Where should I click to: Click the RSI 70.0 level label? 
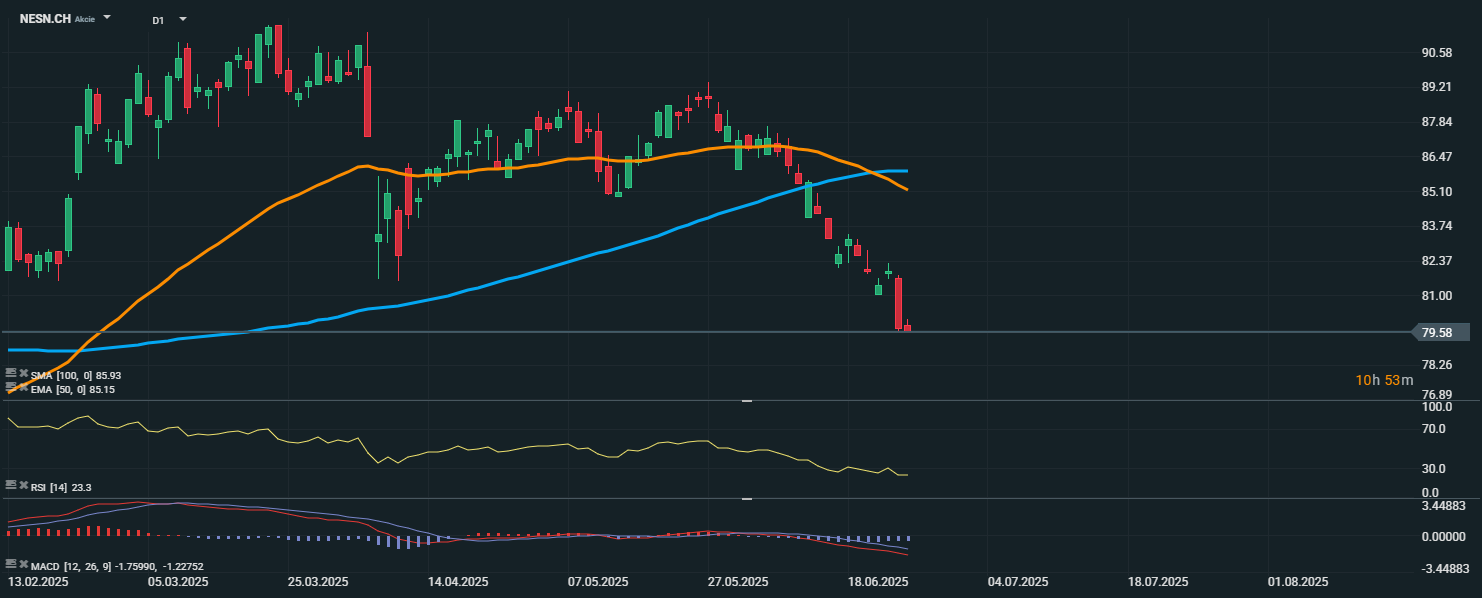1433,429
